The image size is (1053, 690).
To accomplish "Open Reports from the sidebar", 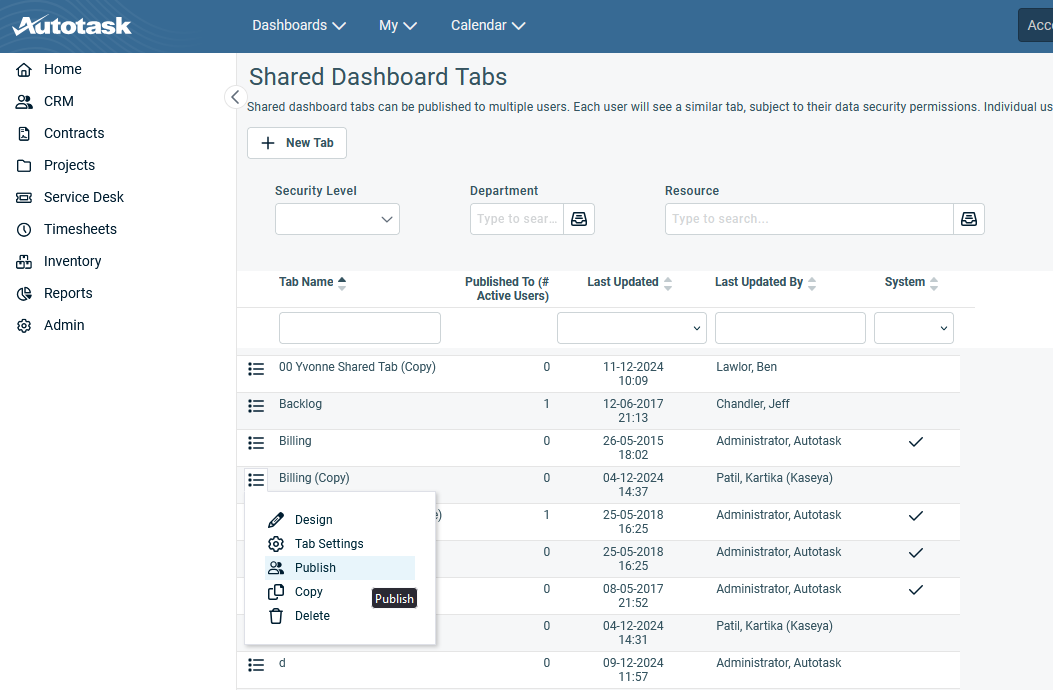I will 68,293.
